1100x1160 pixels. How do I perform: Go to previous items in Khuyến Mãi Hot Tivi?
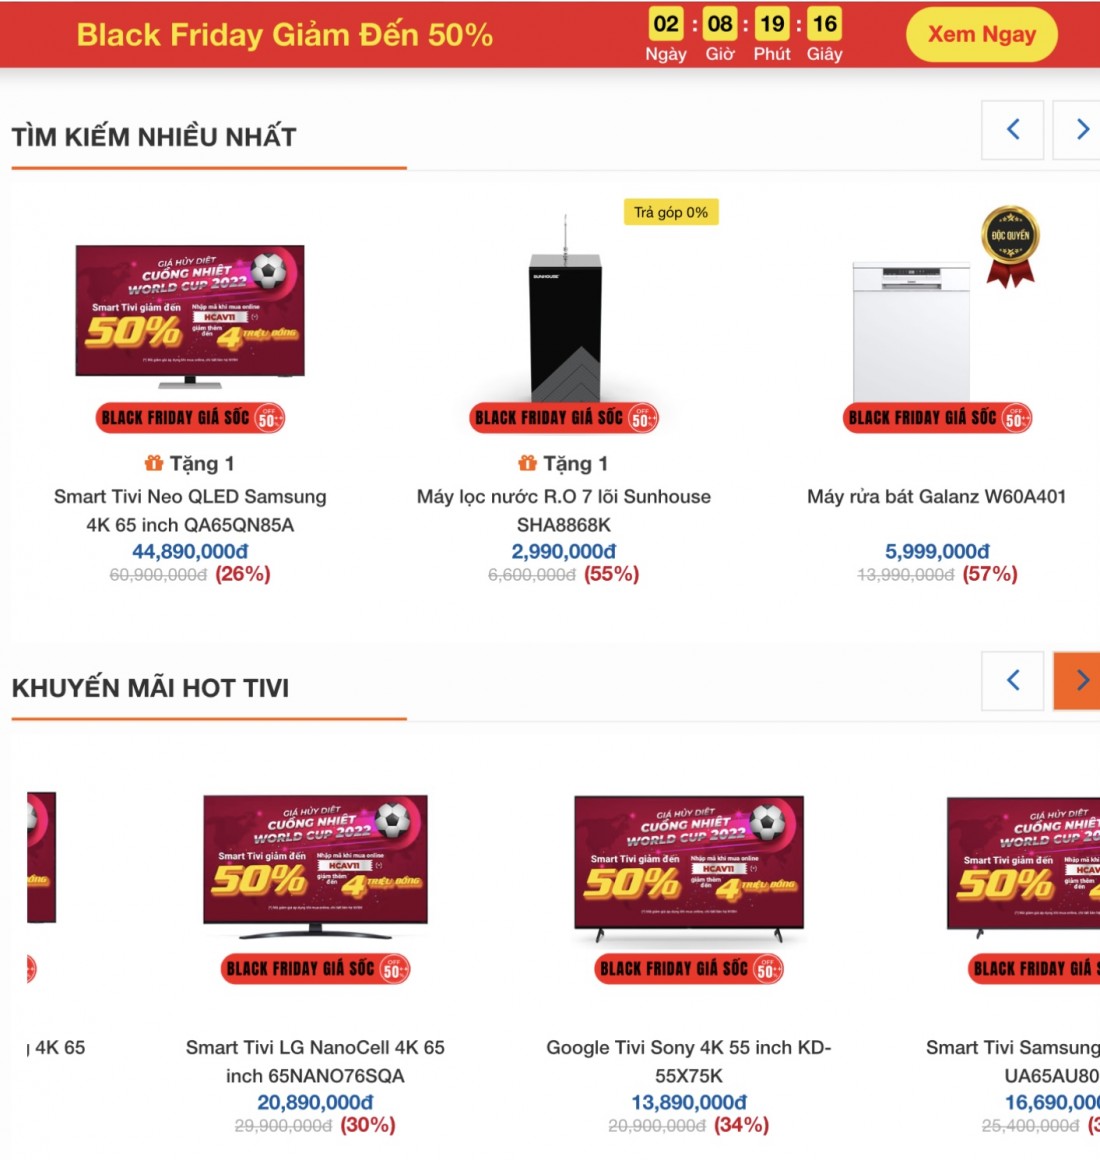click(1013, 680)
